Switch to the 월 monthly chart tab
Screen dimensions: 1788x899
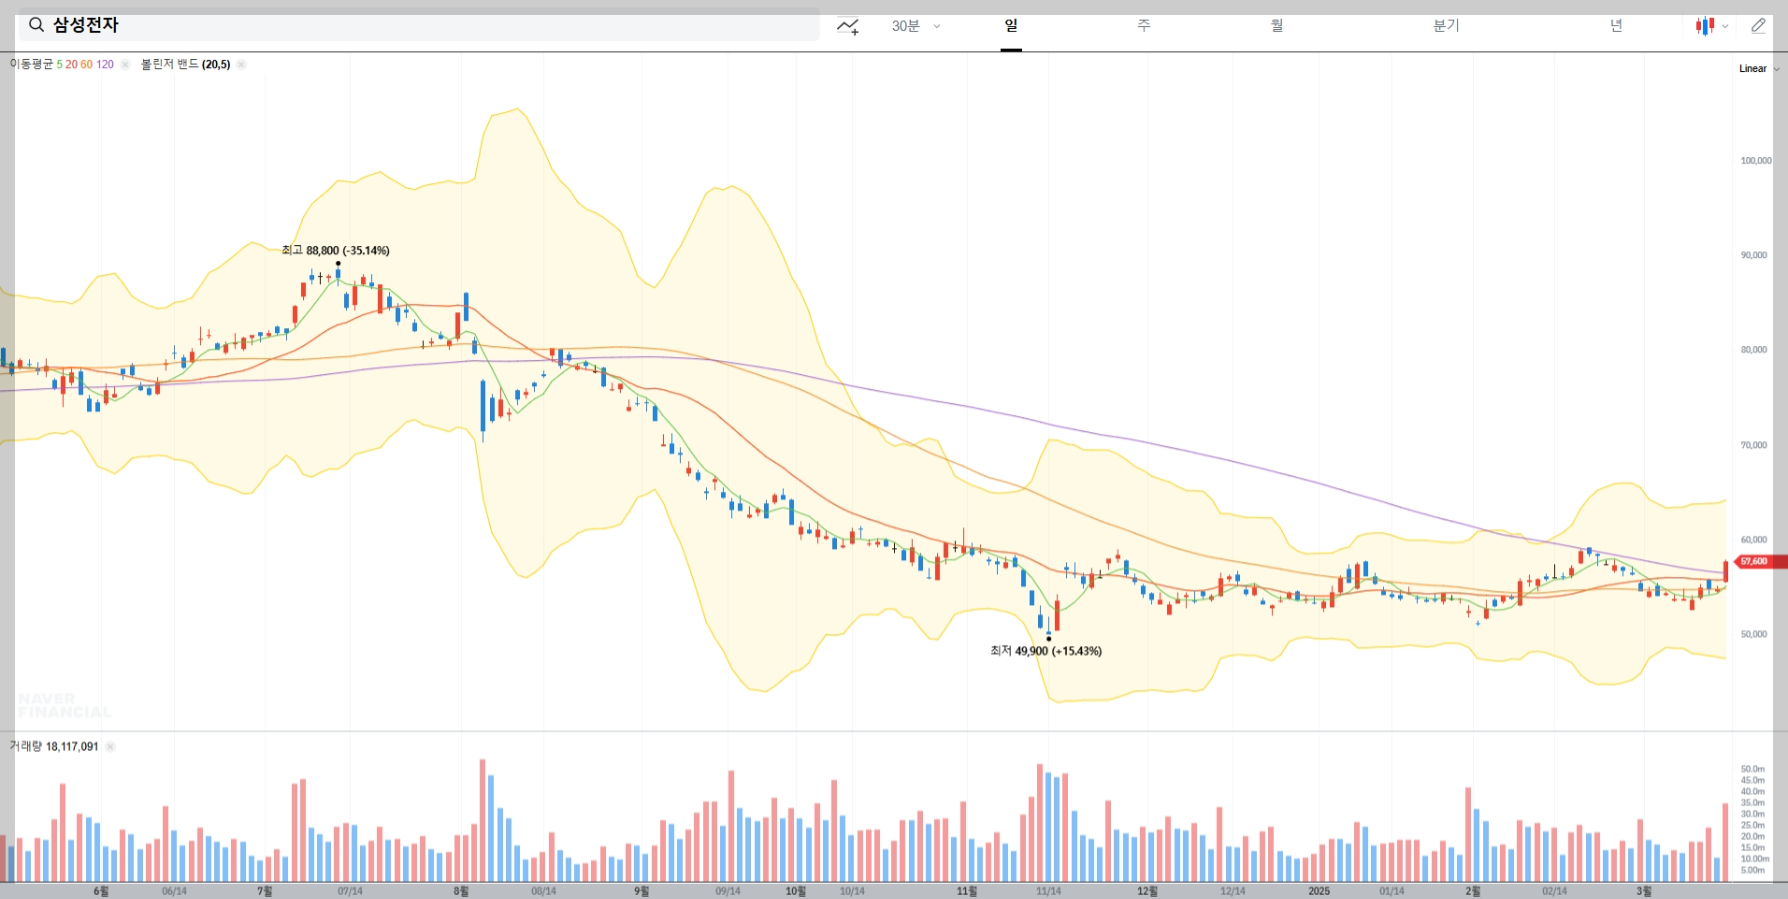coord(1277,26)
